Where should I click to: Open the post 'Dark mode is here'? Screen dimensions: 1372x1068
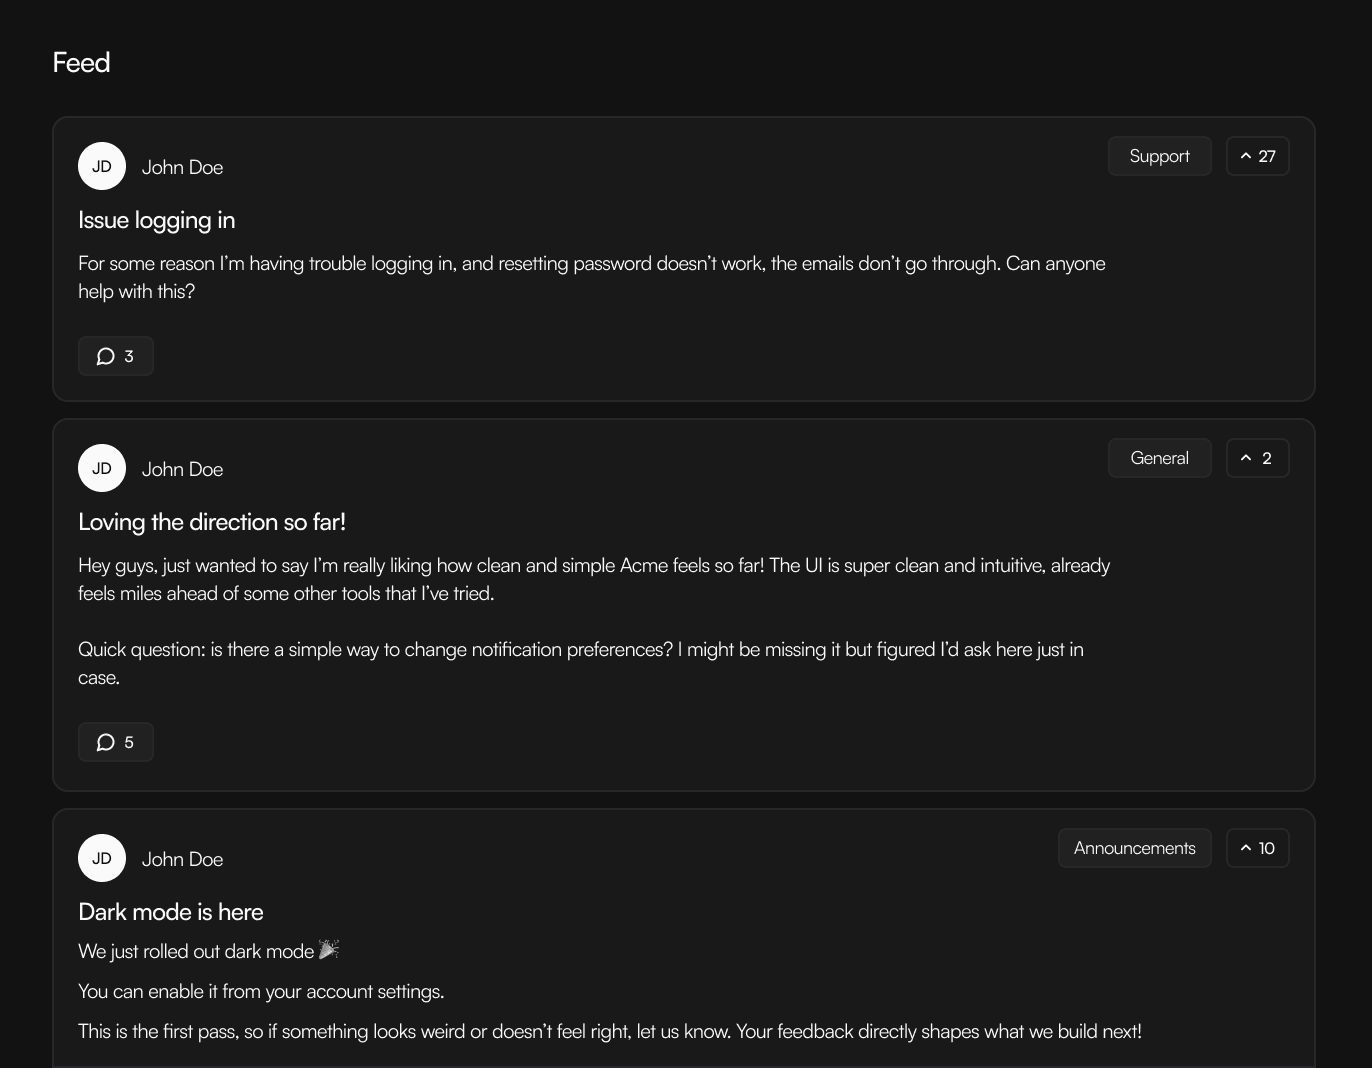[x=170, y=911]
